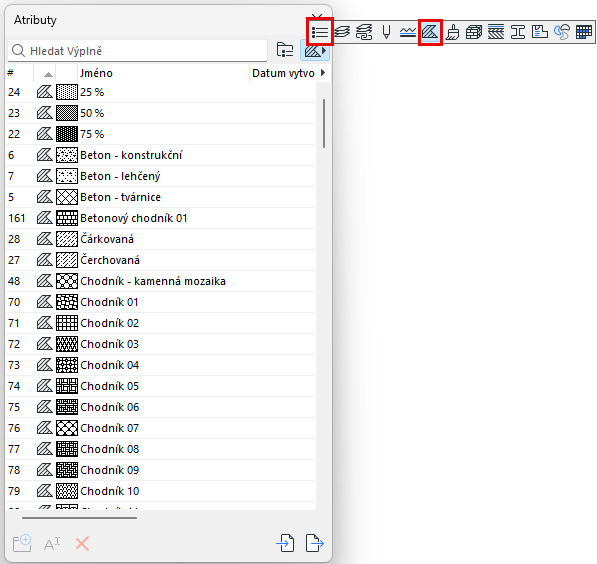Viewport: 597px width, 564px height.
Task: Select the Profiles I-beam icon
Action: [518, 32]
